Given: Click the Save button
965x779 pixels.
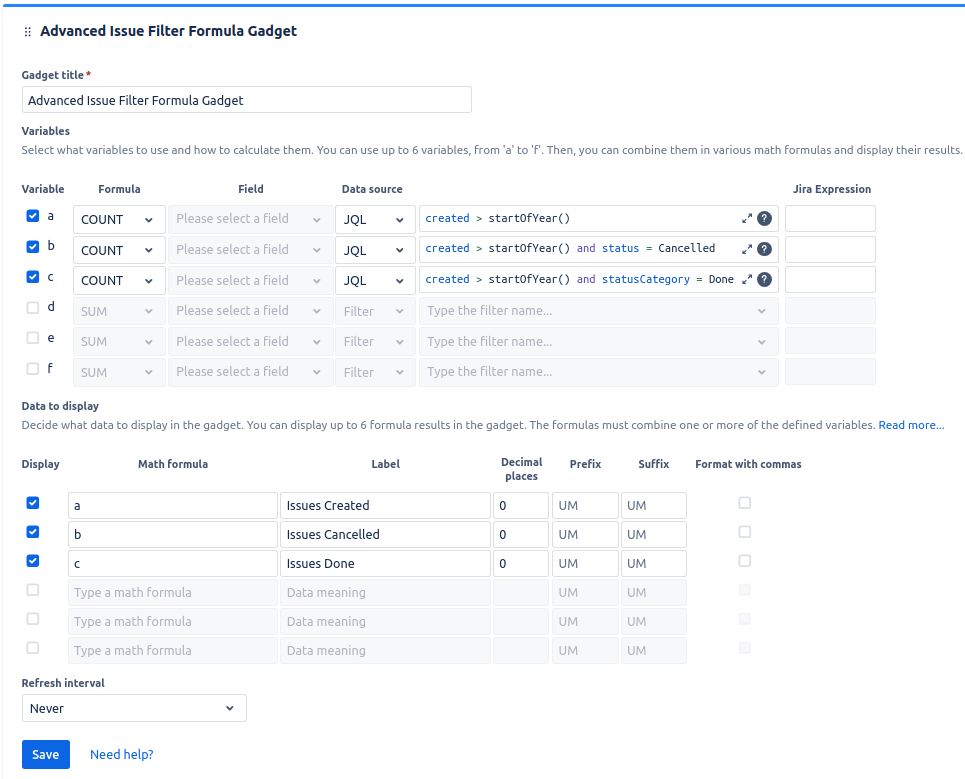Looking at the screenshot, I should tap(46, 754).
